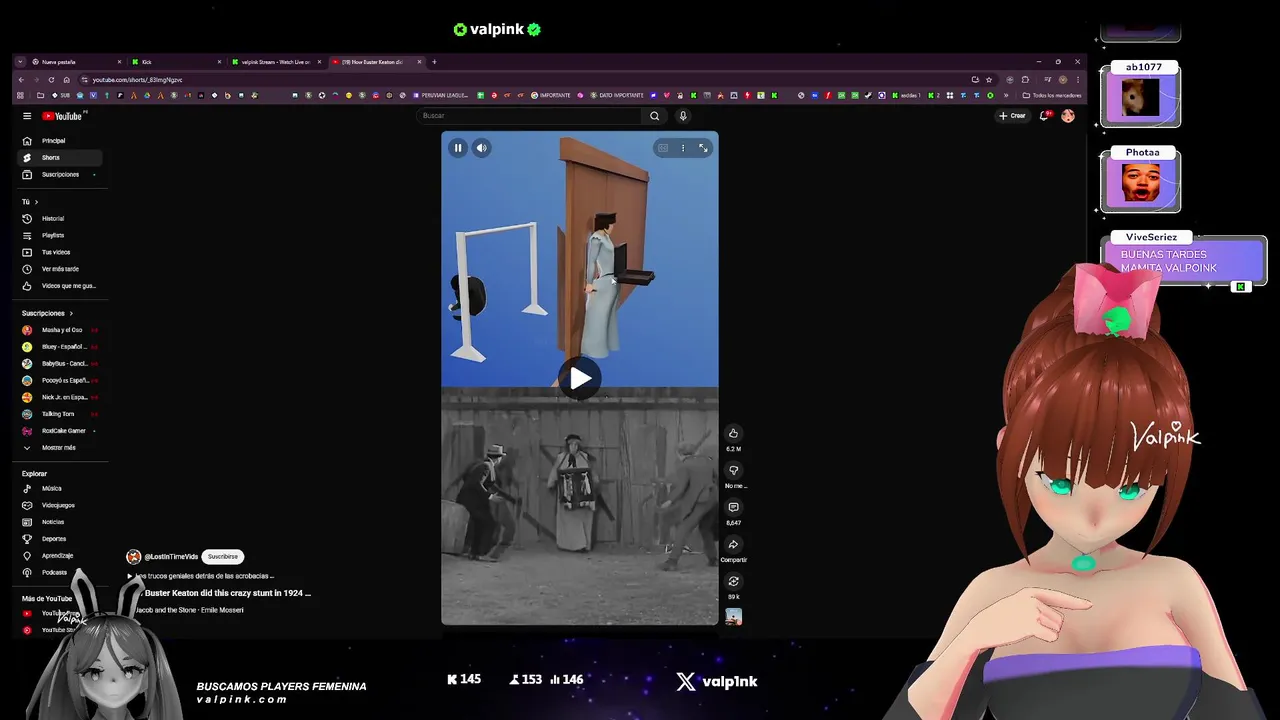Open Talking Tom channel
The image size is (1280, 720).
(x=60, y=414)
